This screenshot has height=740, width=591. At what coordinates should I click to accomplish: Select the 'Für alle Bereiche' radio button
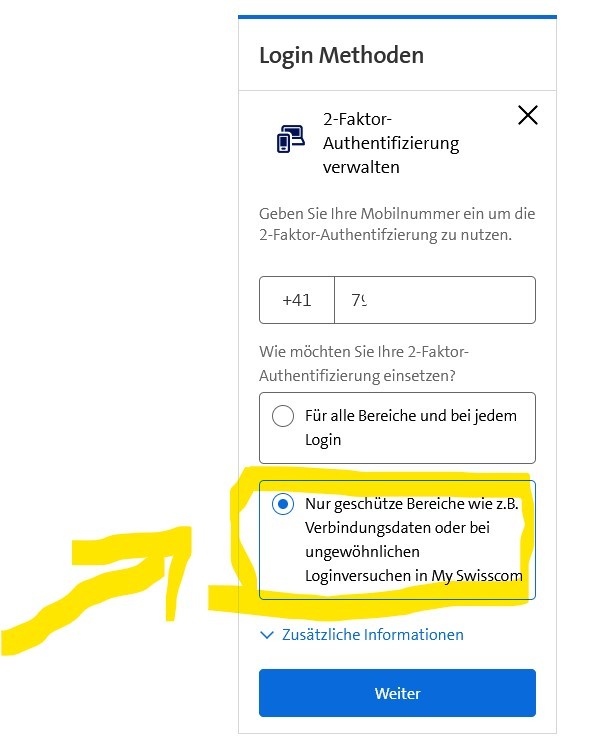[283, 416]
